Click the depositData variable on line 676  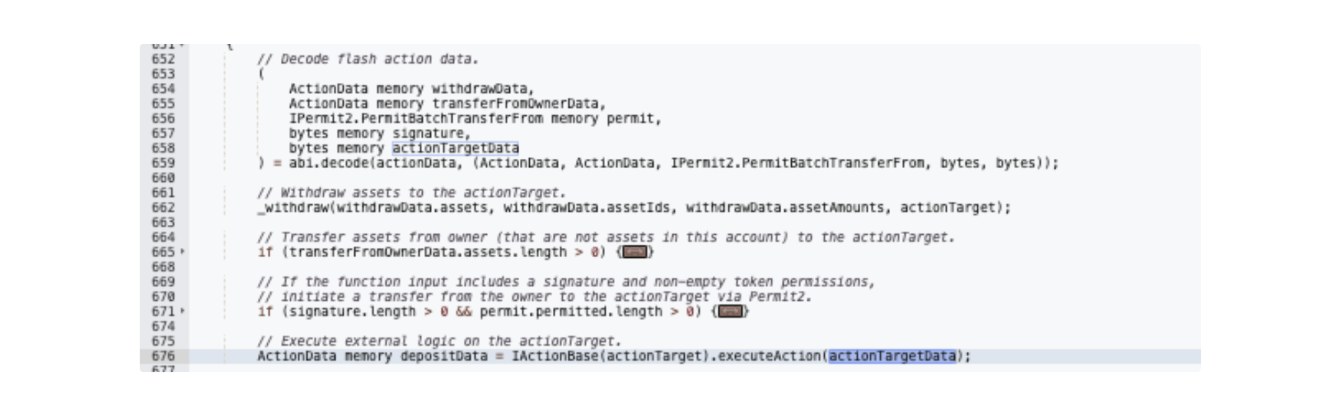tap(445, 356)
